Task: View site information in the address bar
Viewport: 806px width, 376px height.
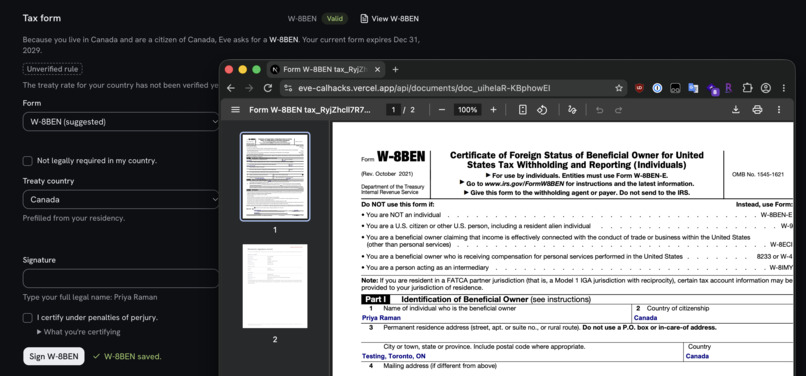Action: (x=288, y=88)
